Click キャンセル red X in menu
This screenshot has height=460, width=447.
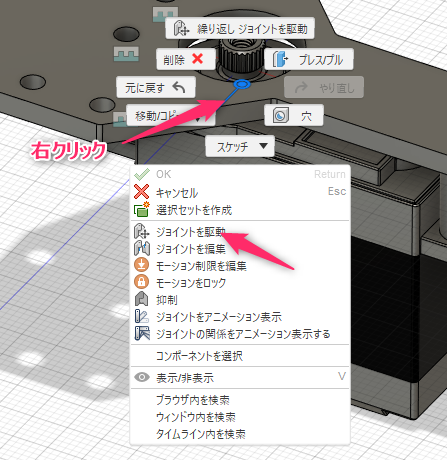pyautogui.click(x=141, y=192)
